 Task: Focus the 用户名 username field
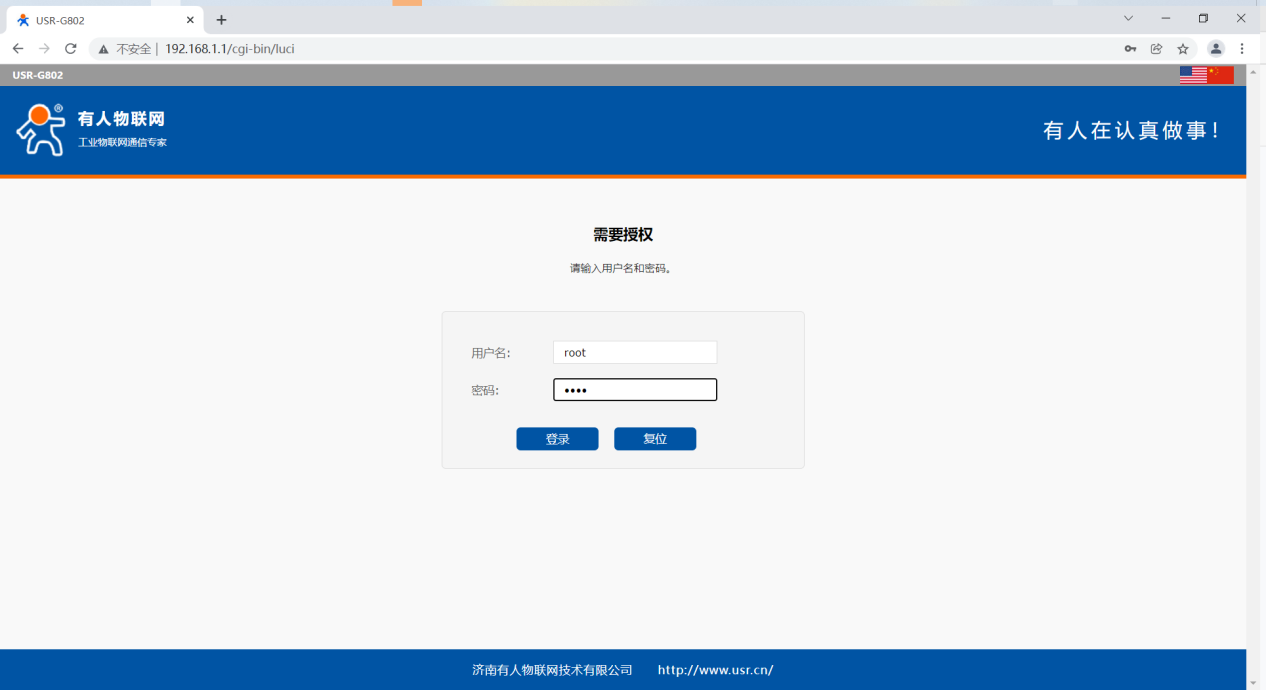click(635, 353)
